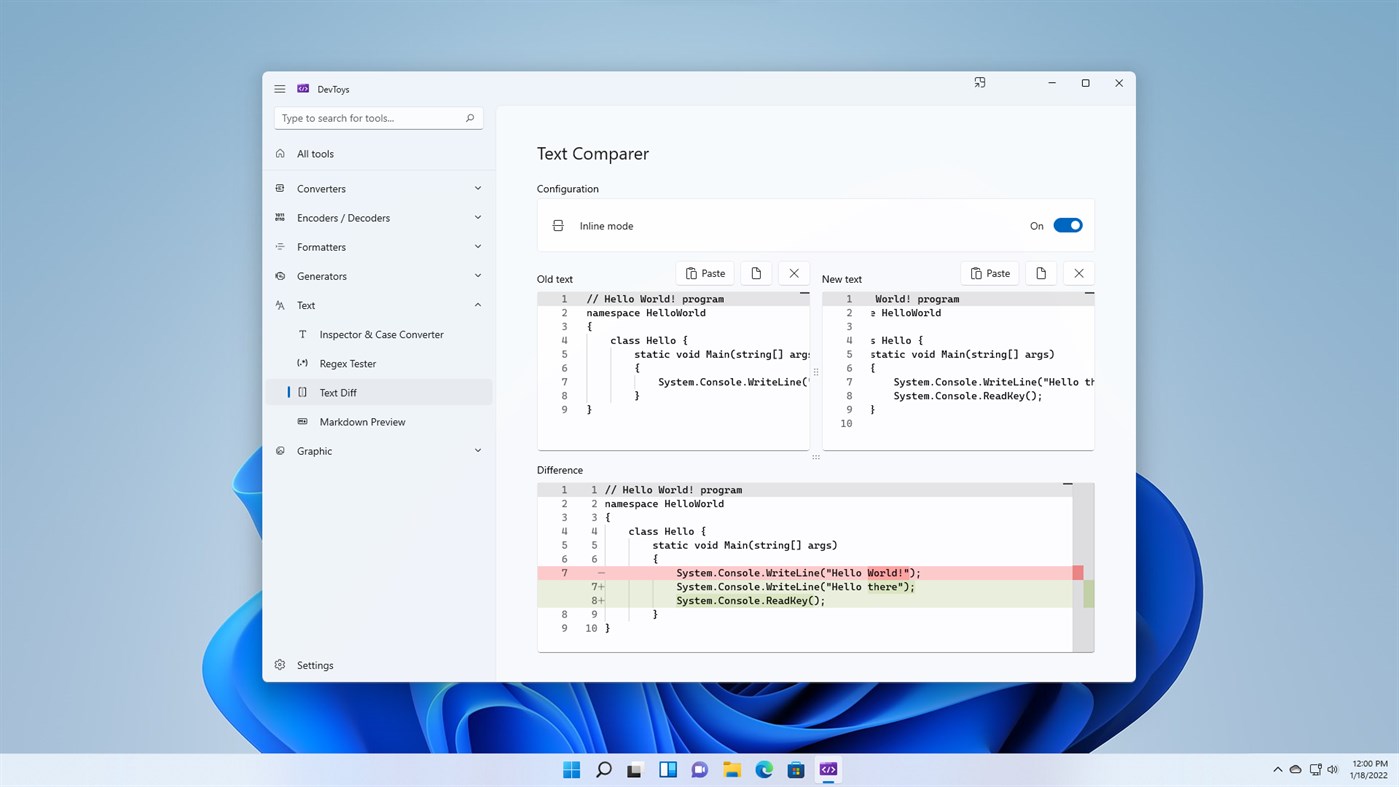Copy new text using the file icon

pyautogui.click(x=1040, y=272)
